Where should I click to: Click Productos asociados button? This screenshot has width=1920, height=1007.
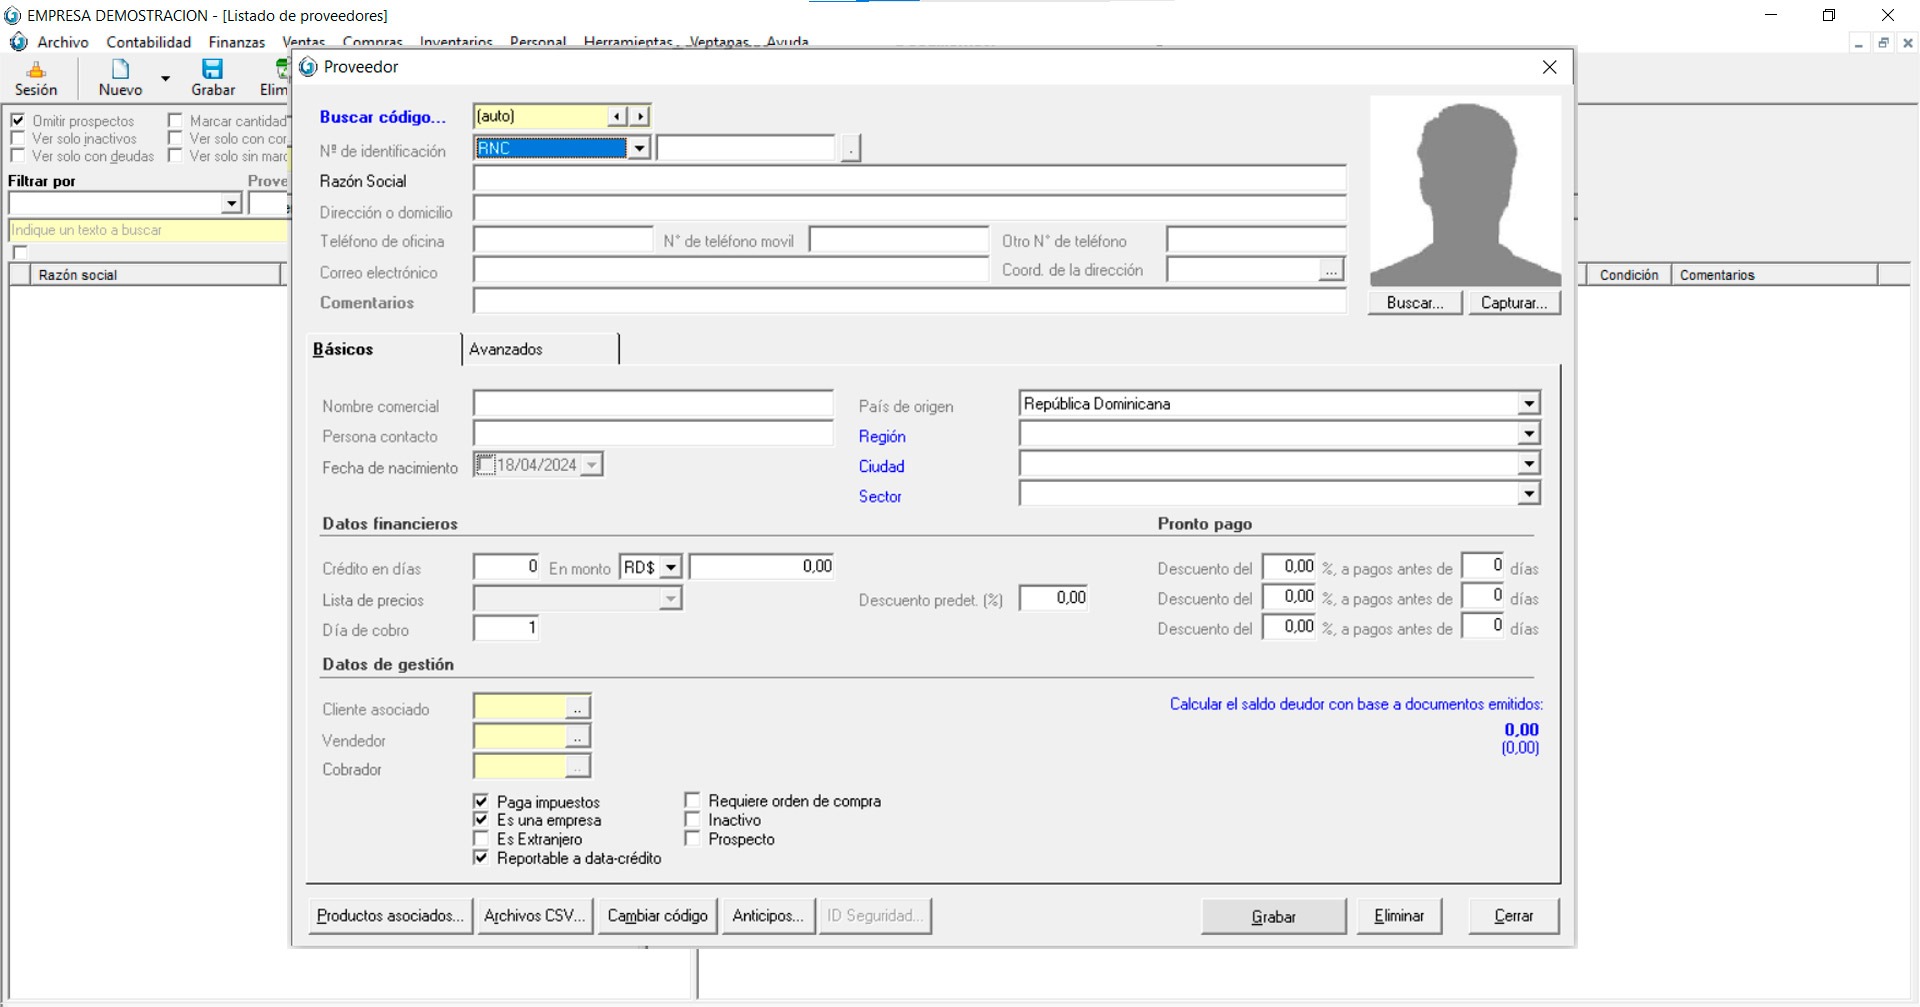[x=389, y=916]
